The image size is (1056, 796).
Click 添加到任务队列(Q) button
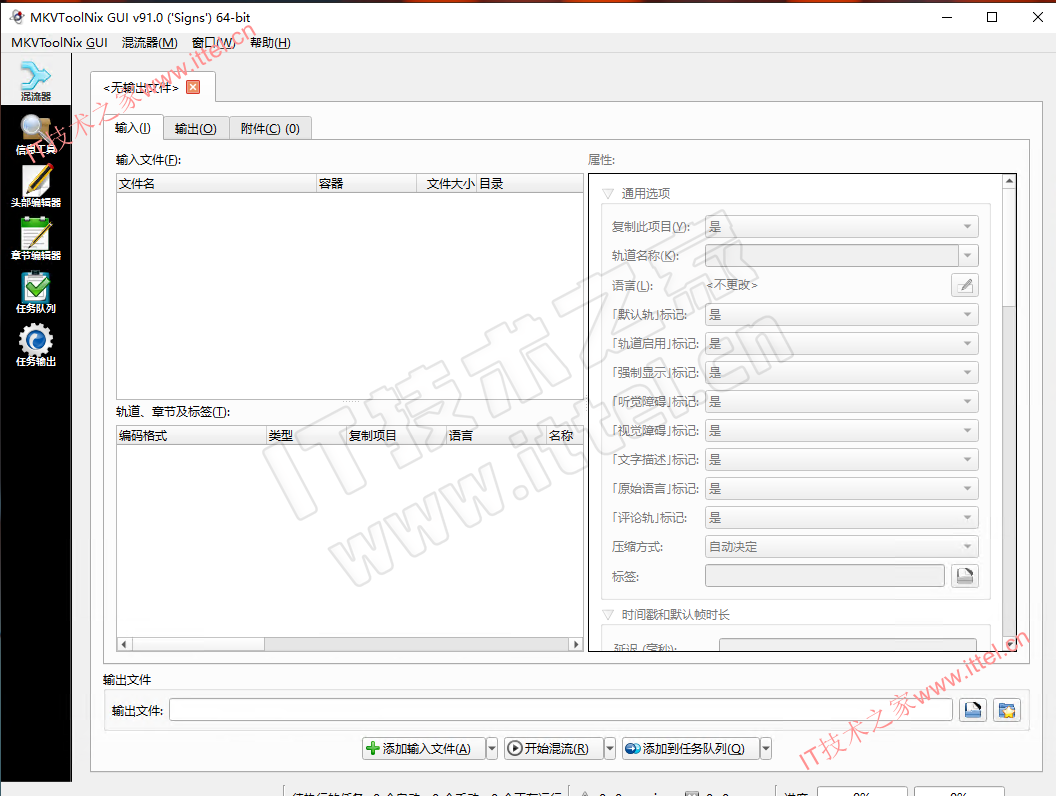point(690,748)
